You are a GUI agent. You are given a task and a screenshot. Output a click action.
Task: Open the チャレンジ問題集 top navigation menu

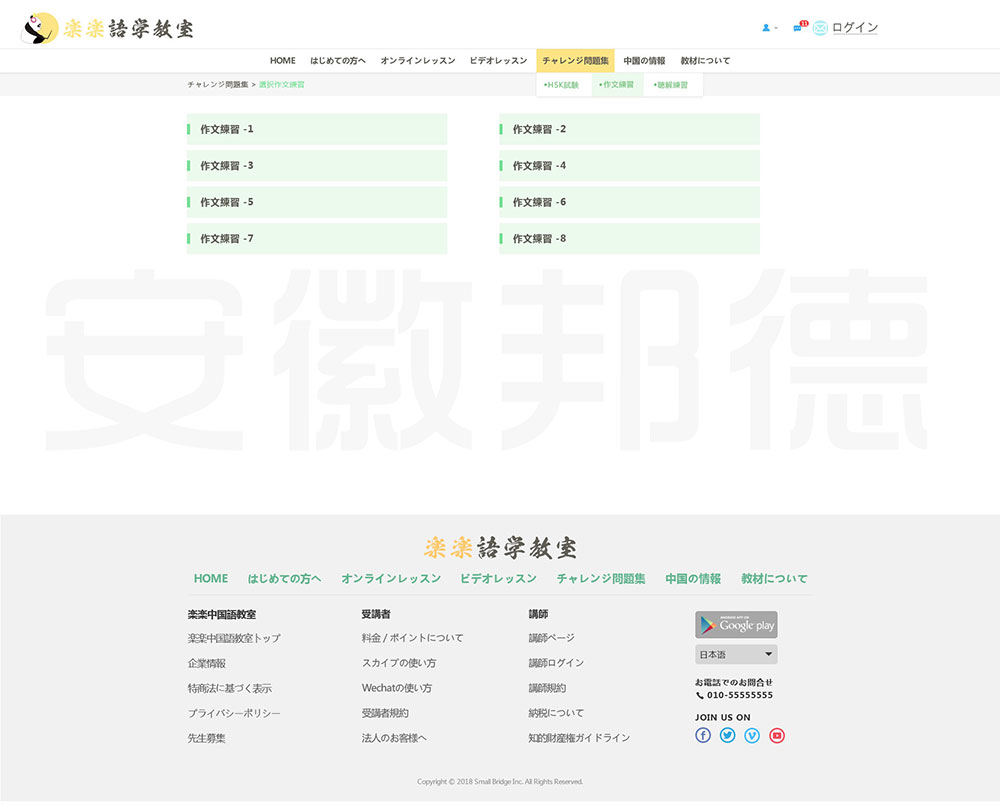click(x=575, y=61)
